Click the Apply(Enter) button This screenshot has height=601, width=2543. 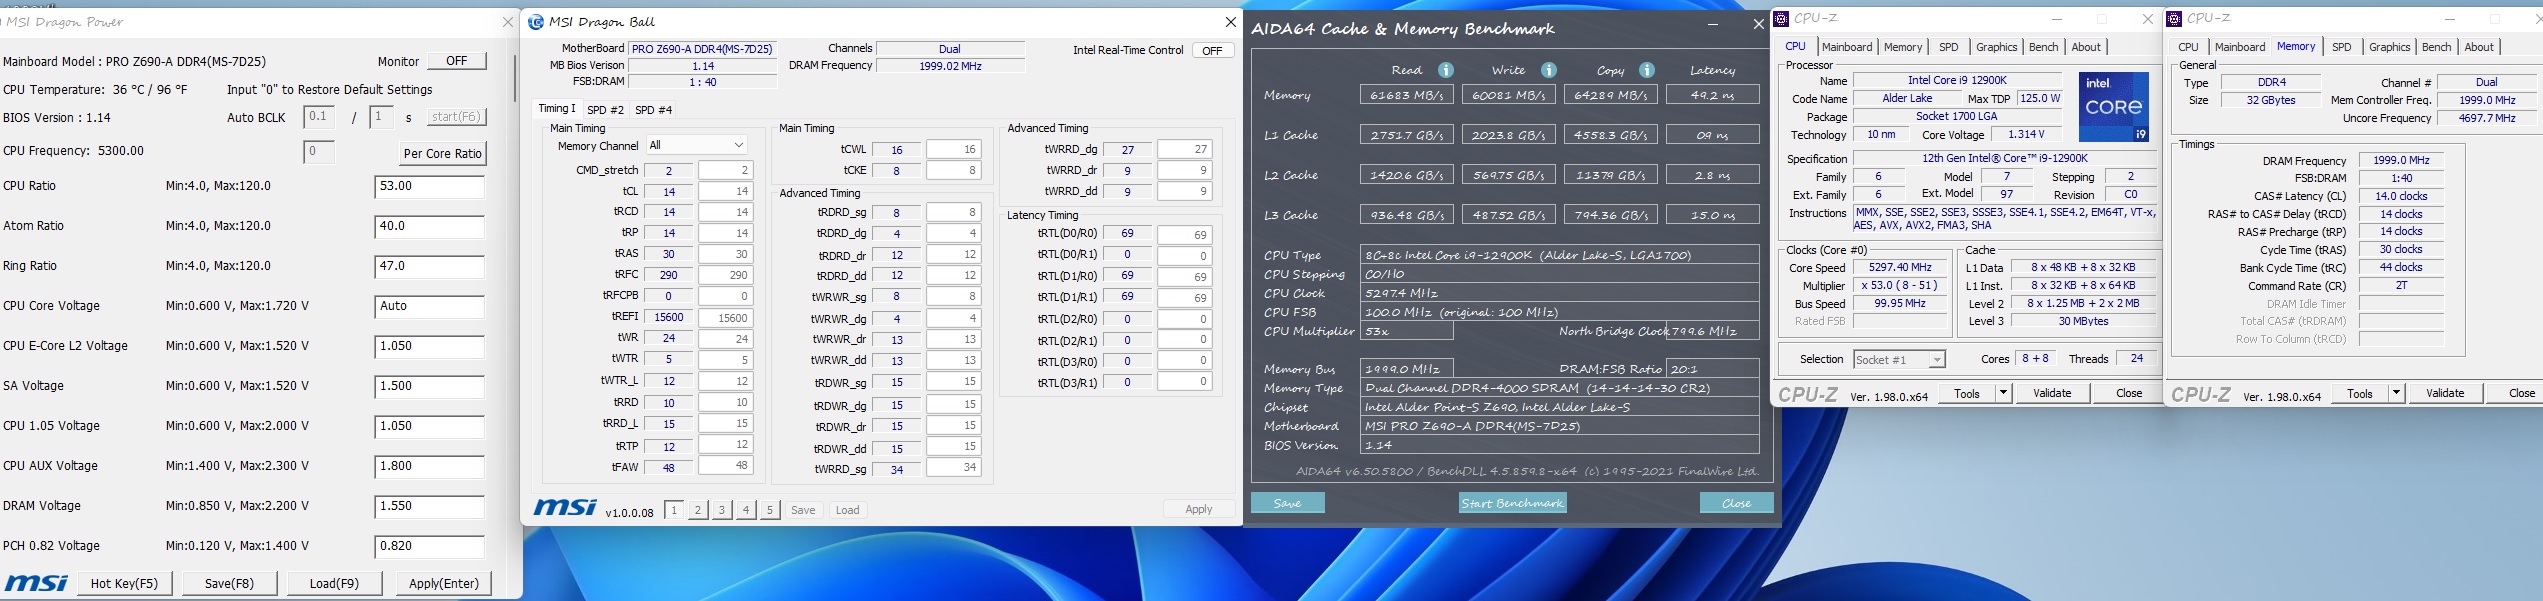click(x=444, y=583)
